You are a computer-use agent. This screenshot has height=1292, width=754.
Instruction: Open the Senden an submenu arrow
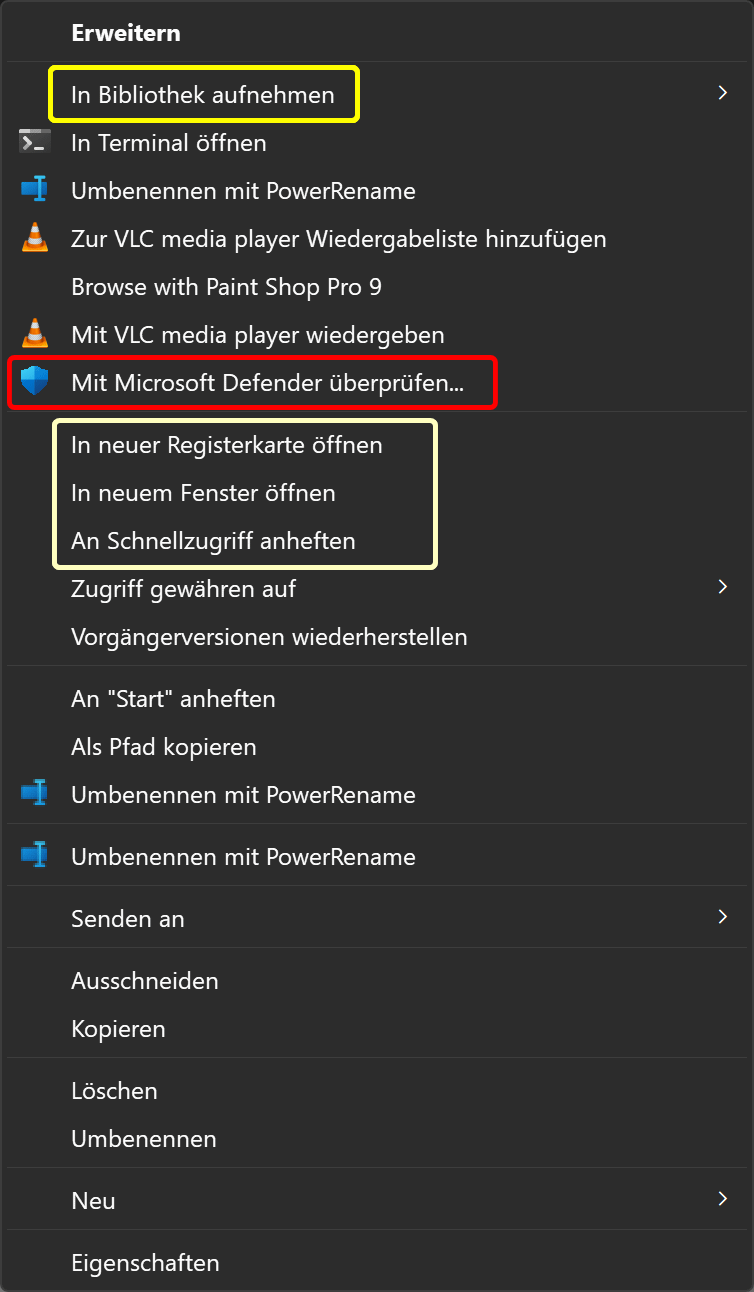click(x=722, y=918)
